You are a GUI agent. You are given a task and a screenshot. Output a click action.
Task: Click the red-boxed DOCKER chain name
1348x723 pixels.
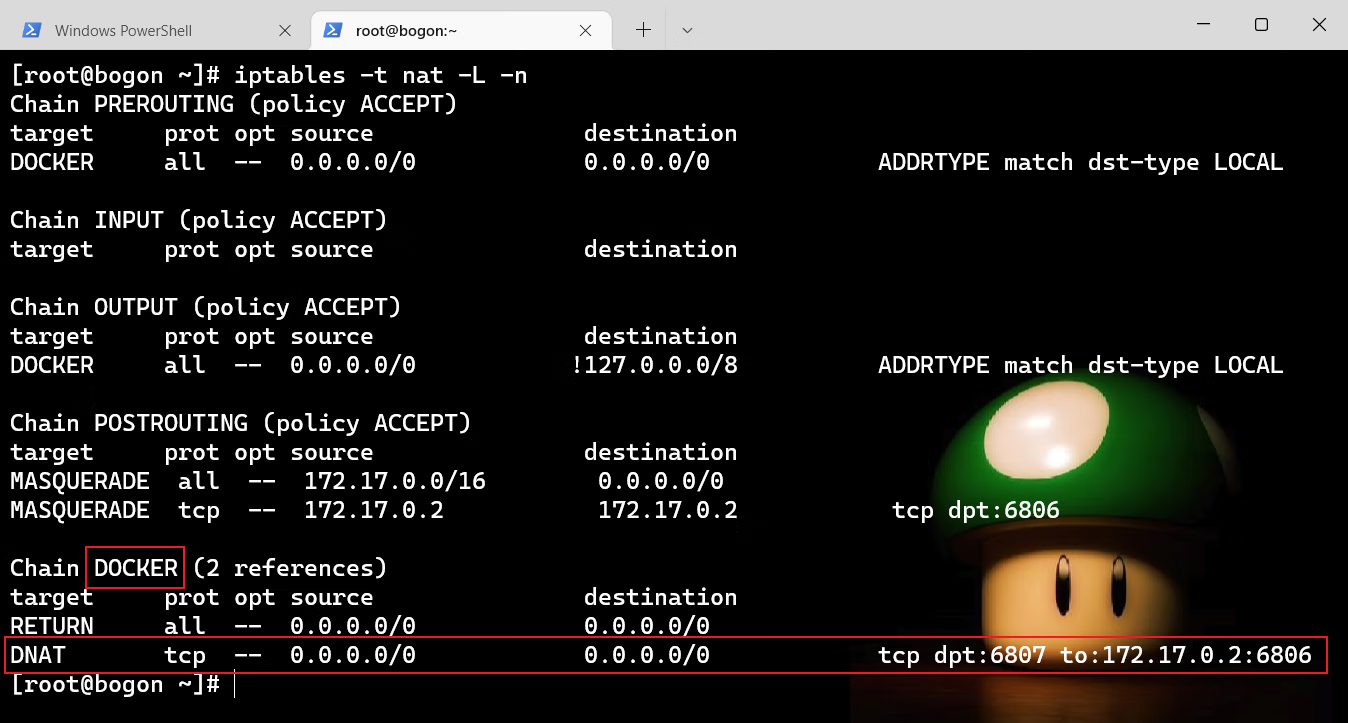135,568
